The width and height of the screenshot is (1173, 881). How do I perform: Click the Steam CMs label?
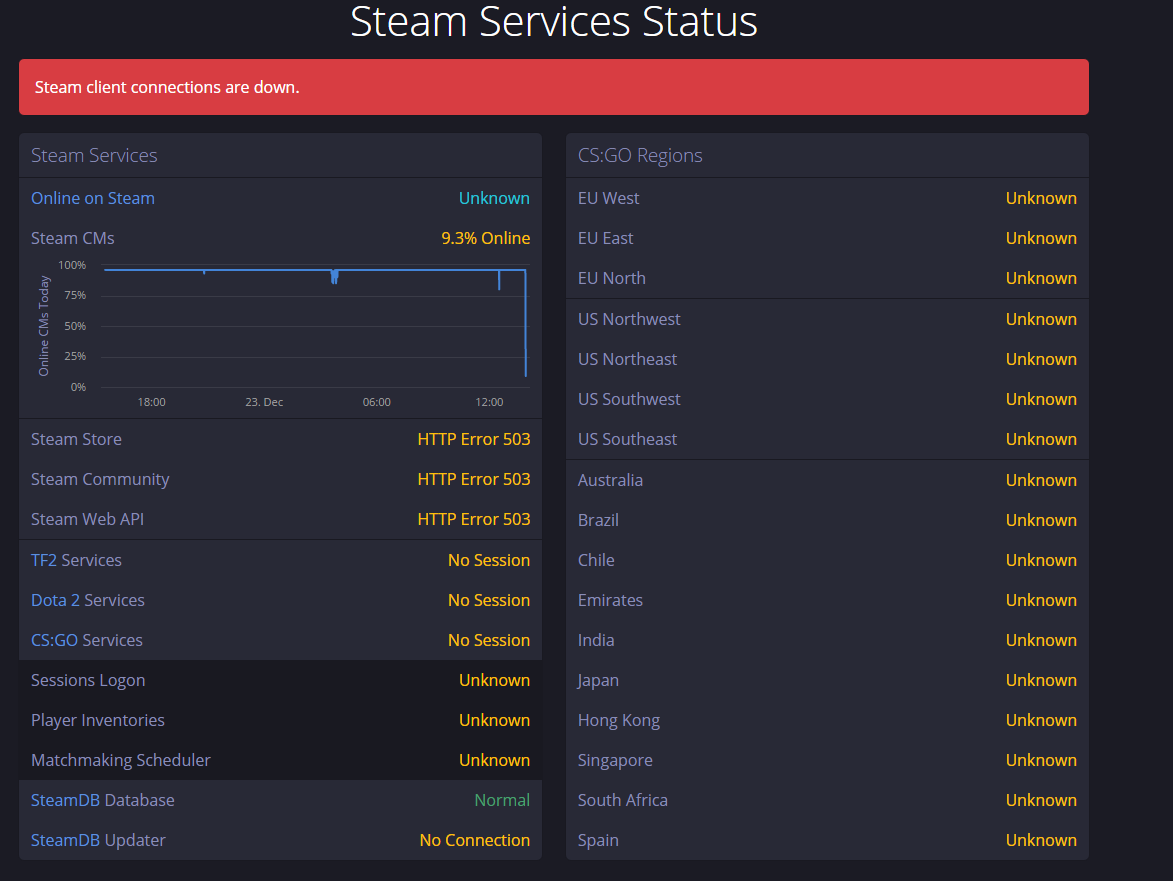pyautogui.click(x=73, y=238)
